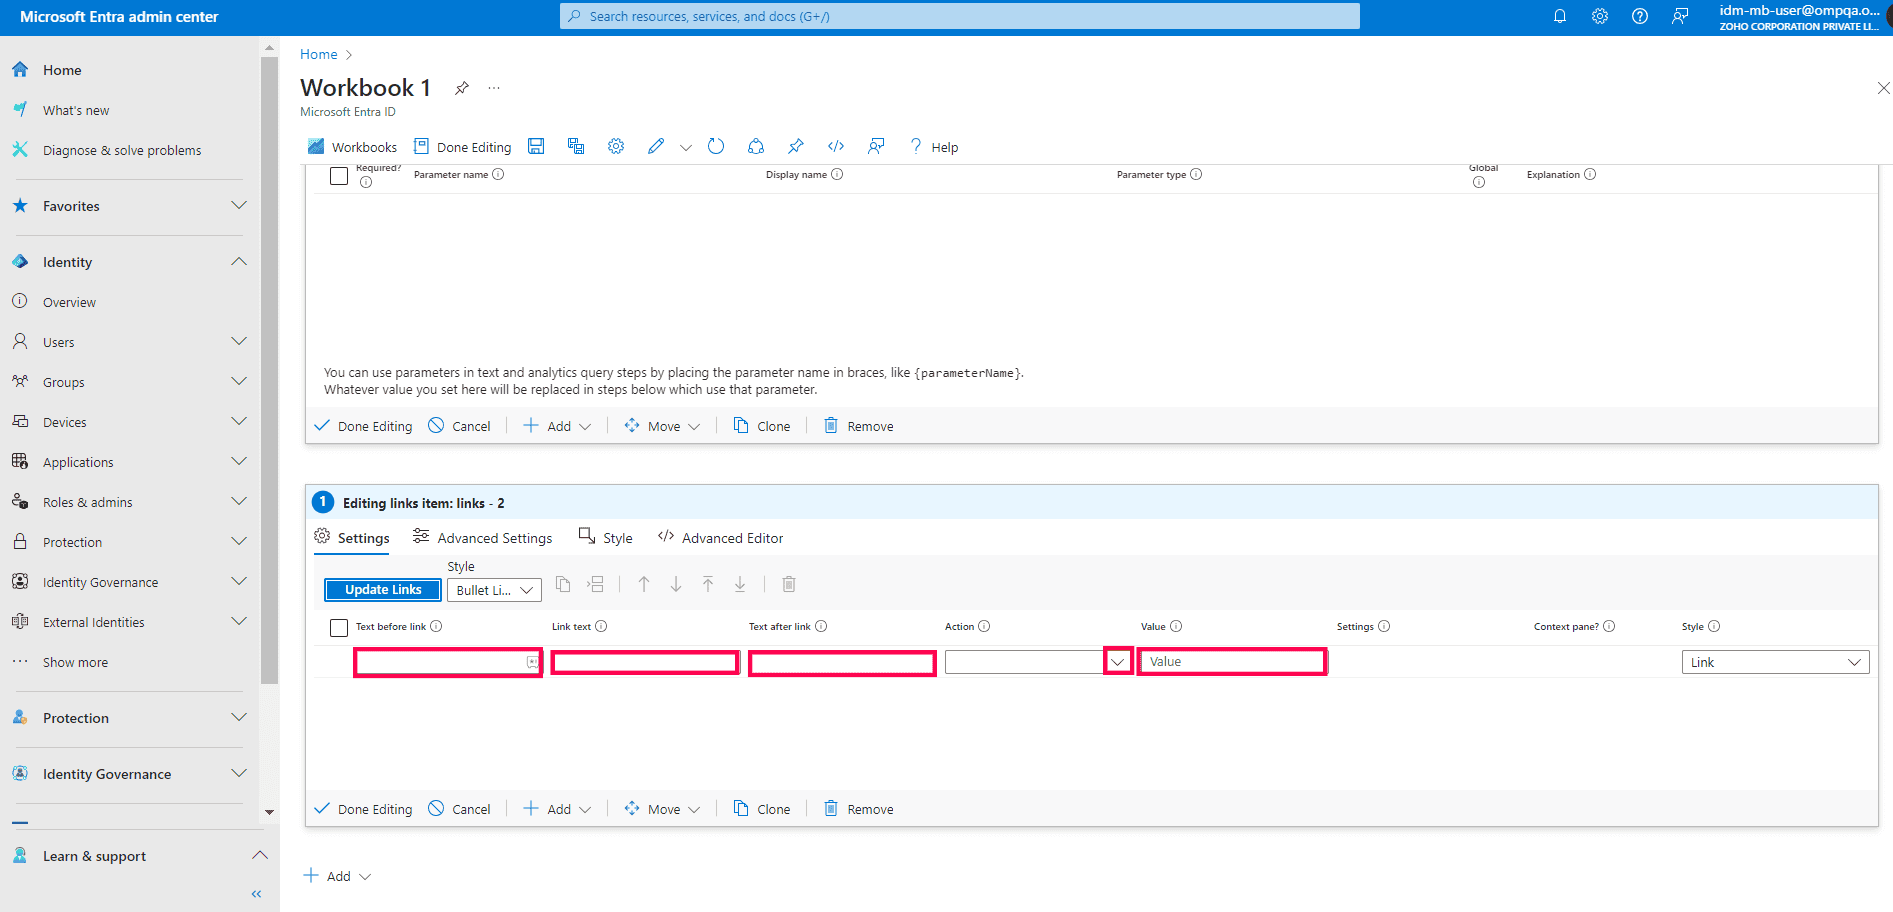This screenshot has width=1893, height=912.
Task: Check the Required? parameter checkbox
Action: pos(338,175)
